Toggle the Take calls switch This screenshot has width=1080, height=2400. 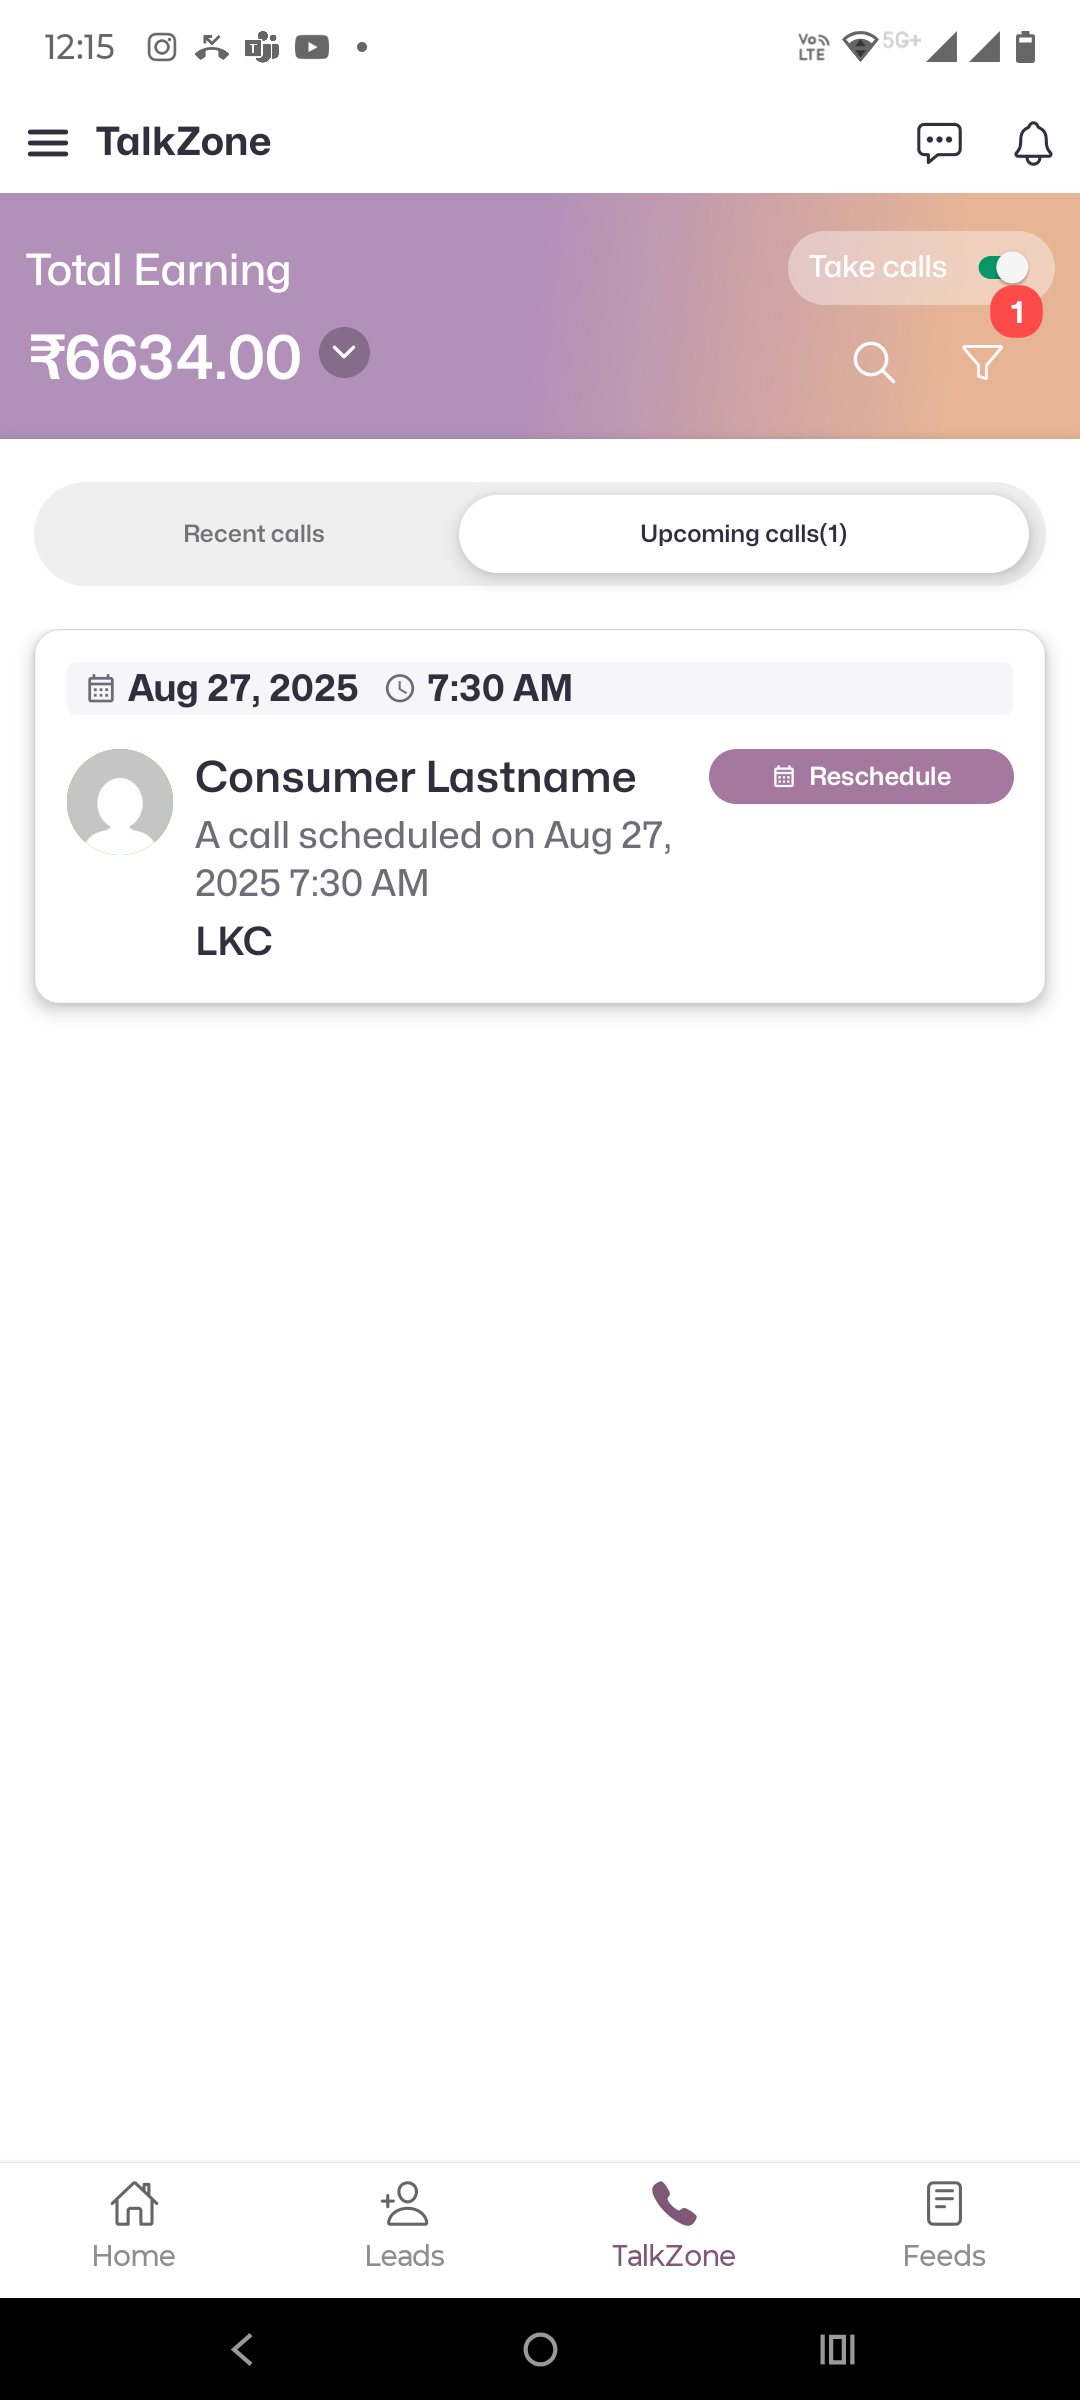click(x=1003, y=268)
